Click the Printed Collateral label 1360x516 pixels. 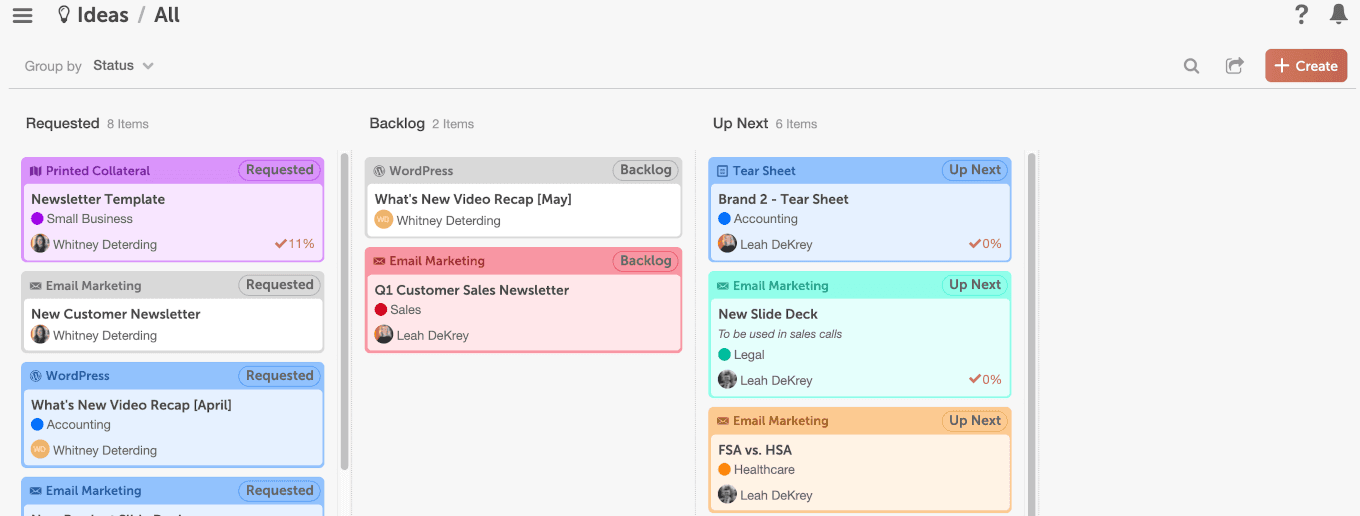point(98,171)
